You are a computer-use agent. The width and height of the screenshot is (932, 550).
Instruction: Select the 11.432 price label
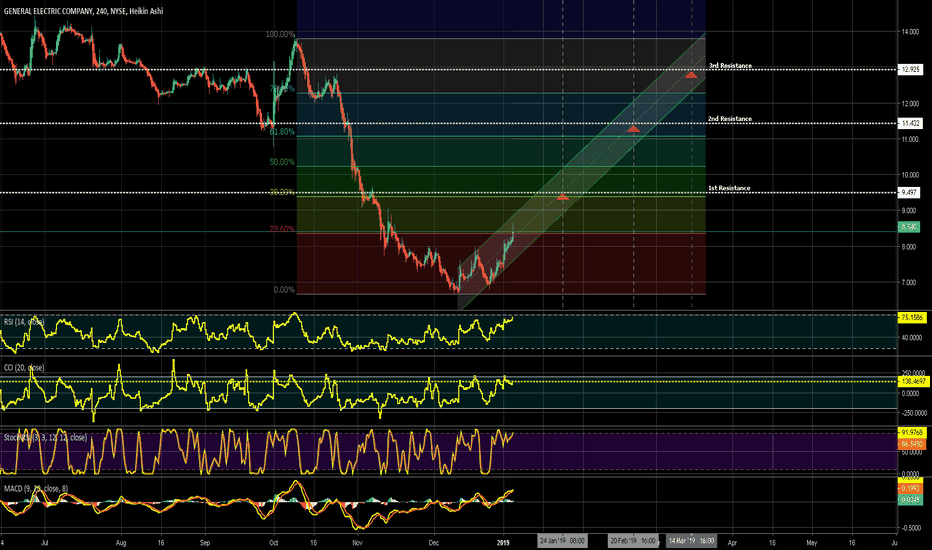click(x=909, y=123)
